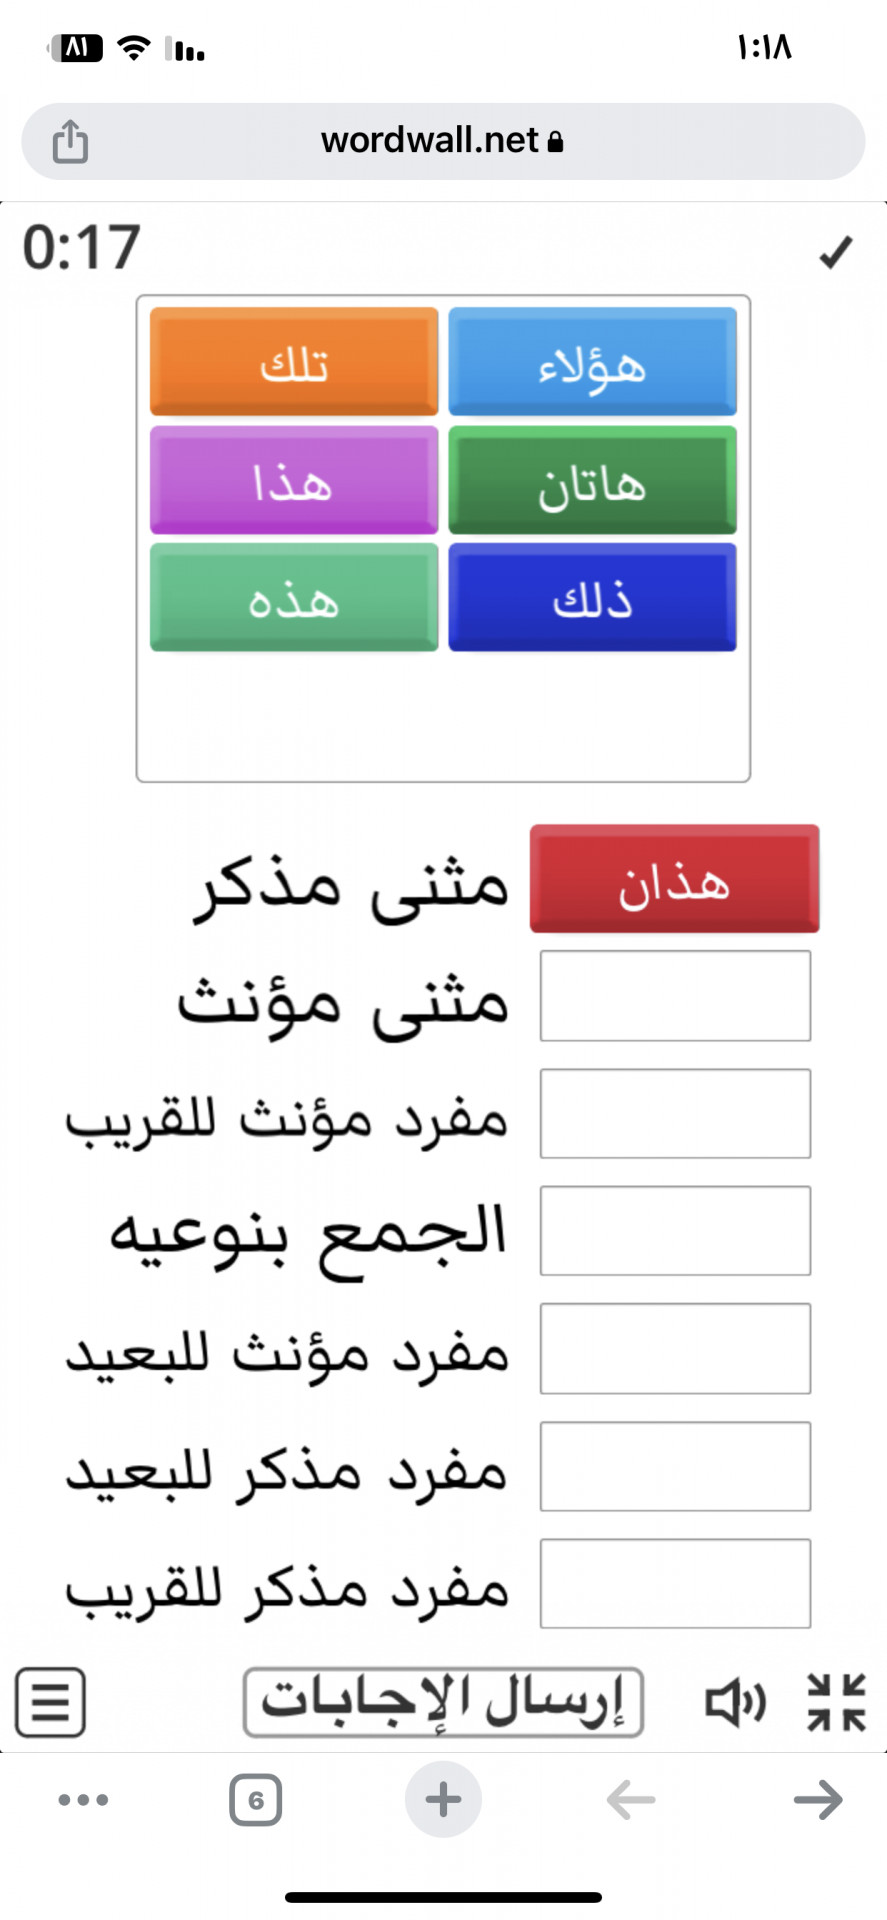The image size is (887, 1920).
Task: Open the hamburger menu icon at bottom
Action: click(x=50, y=1701)
